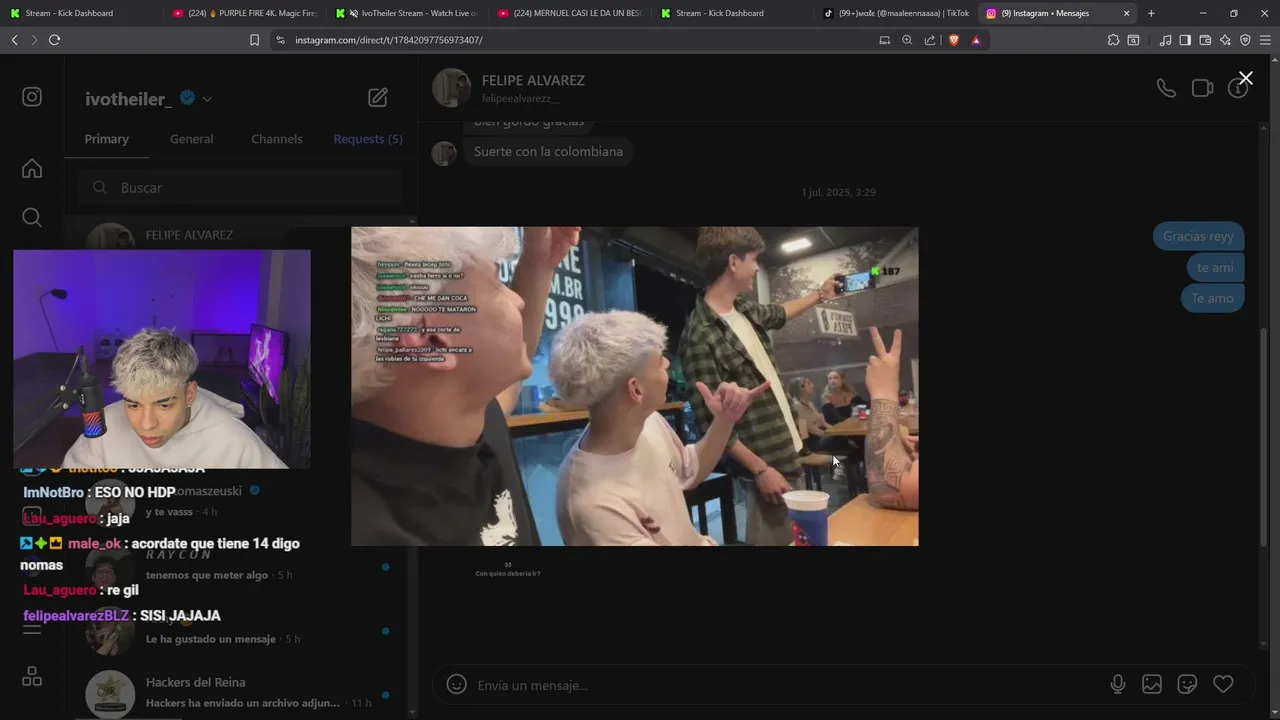Open the Hackers del Reina conversation
The image size is (1280, 720).
click(x=240, y=692)
